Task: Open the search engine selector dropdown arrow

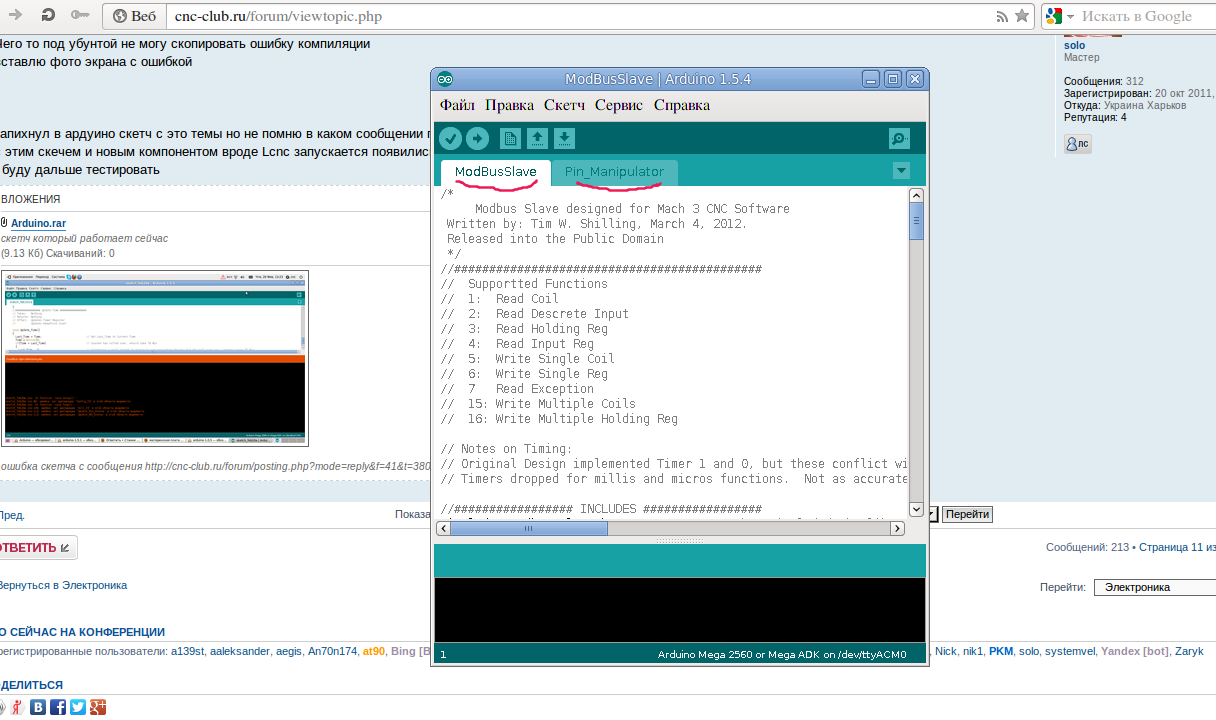Action: [1070, 17]
